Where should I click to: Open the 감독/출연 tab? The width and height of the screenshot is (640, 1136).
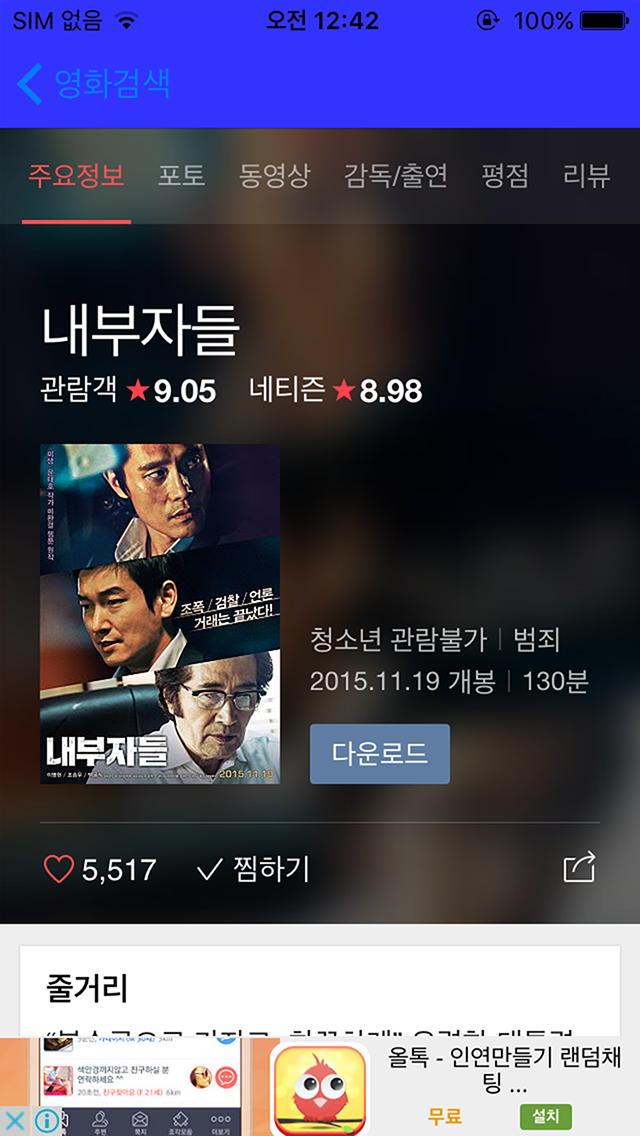396,176
